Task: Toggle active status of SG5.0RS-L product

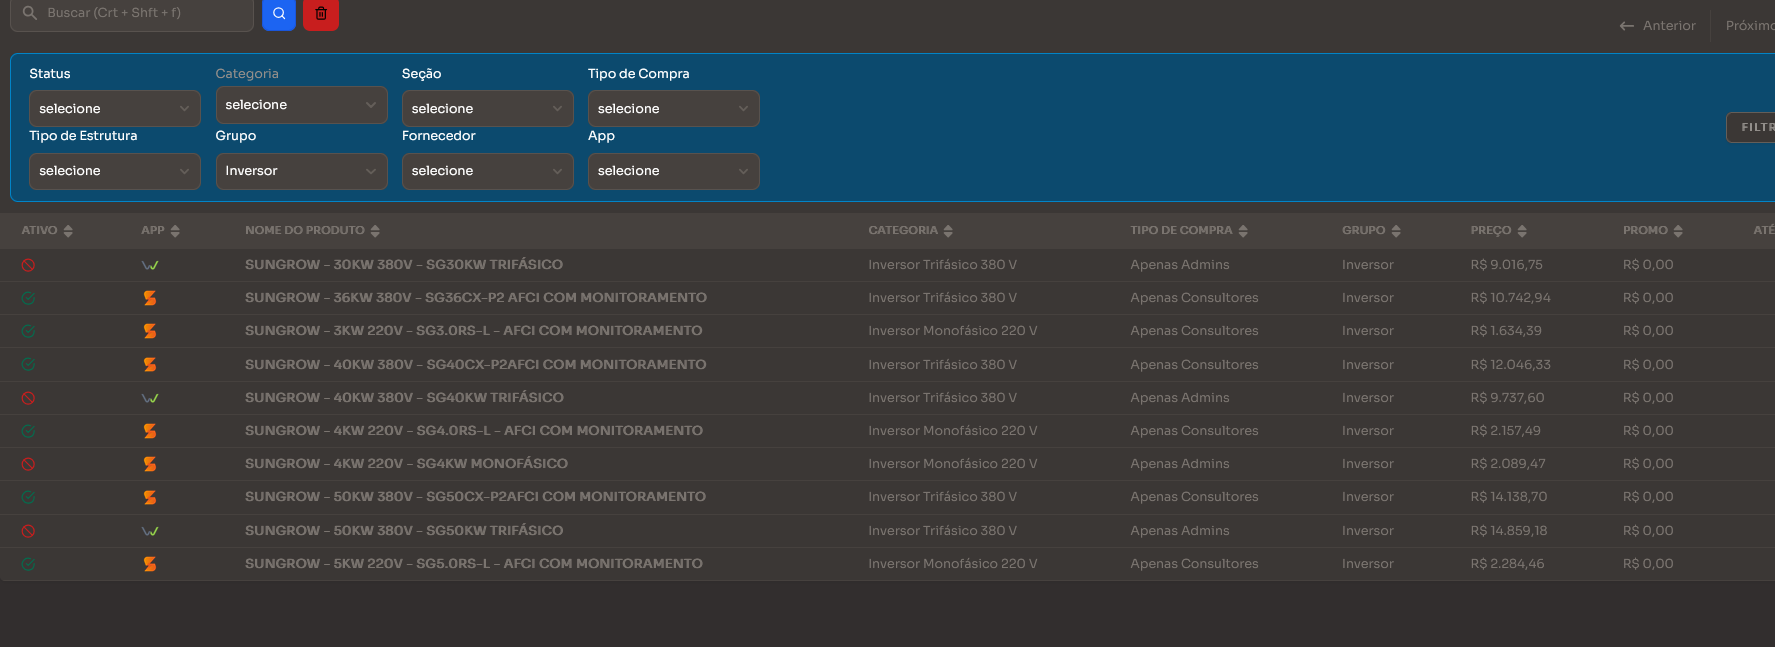Action: click(x=28, y=564)
